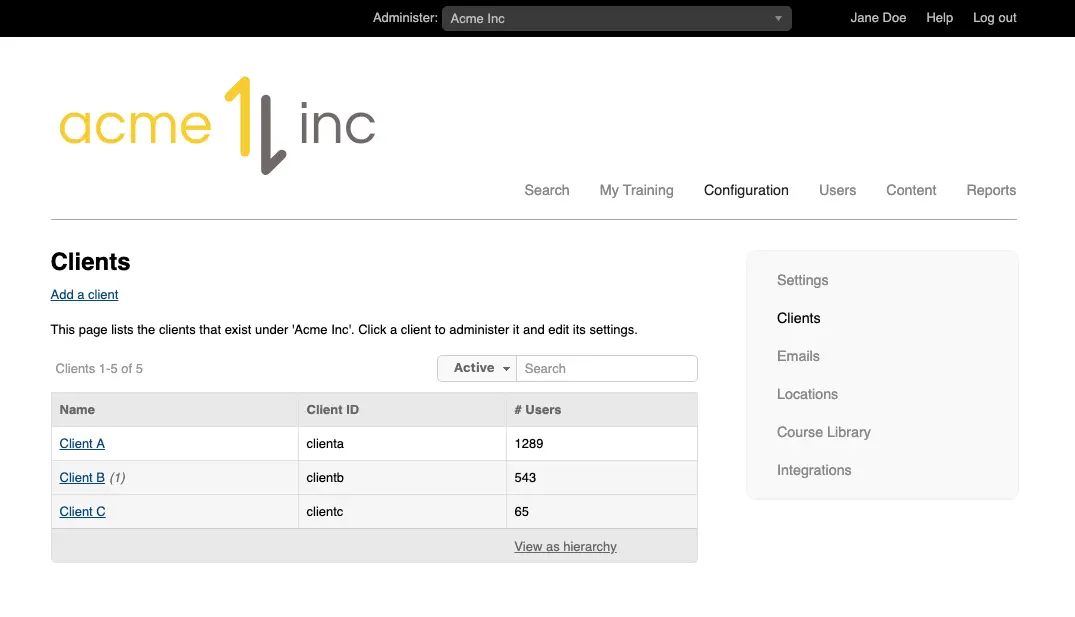Viewport: 1075px width, 617px height.
Task: Open the Reports section
Action: 991,190
